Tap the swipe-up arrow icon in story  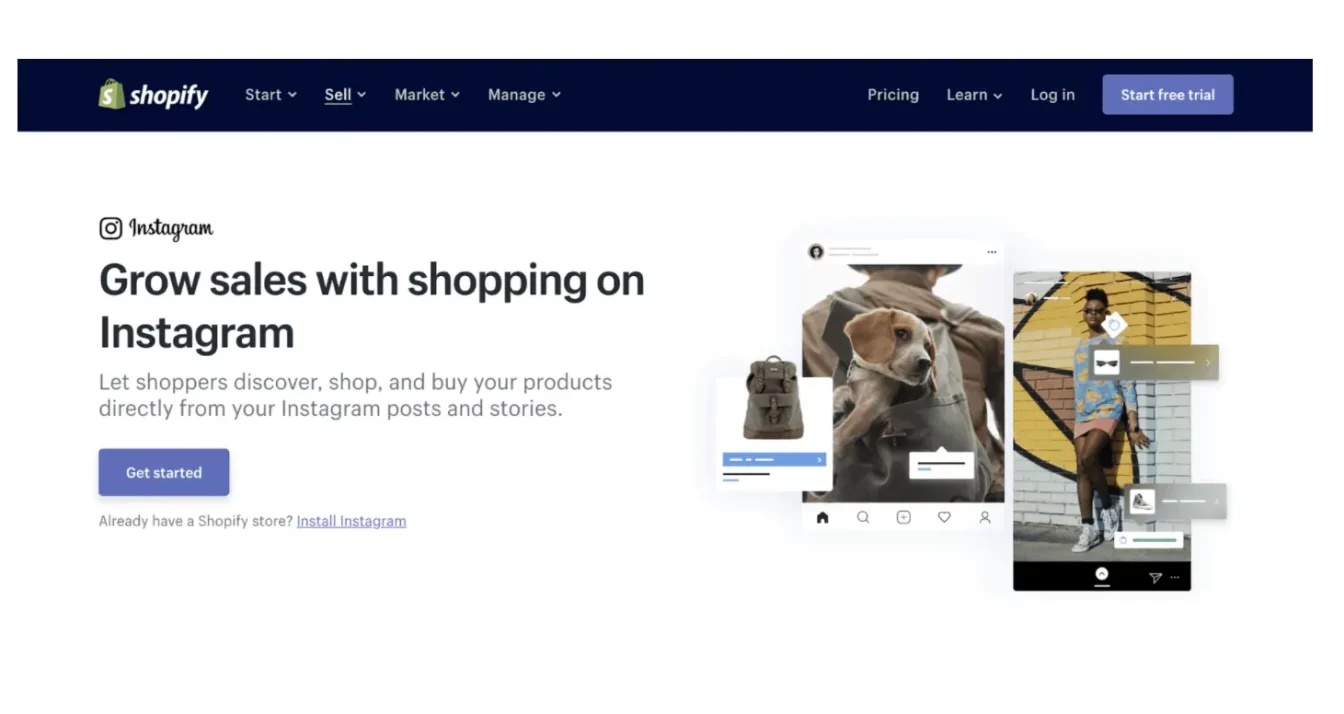pyautogui.click(x=1102, y=574)
